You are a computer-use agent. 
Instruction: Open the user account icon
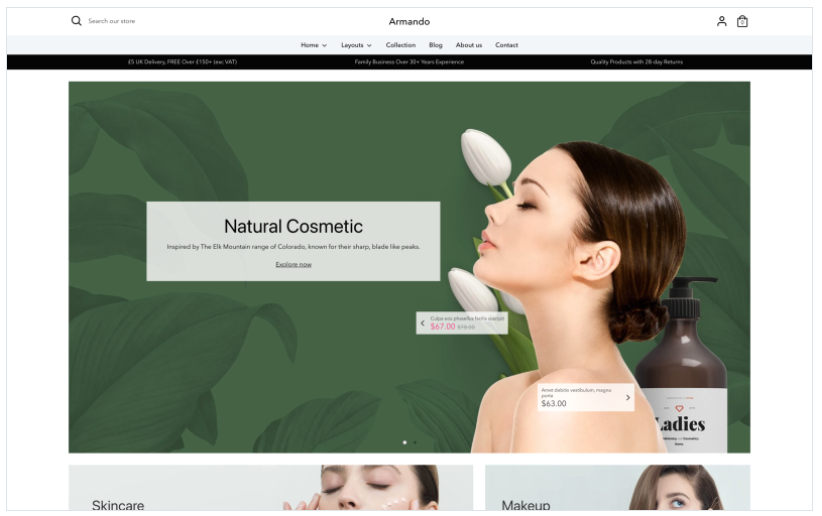(721, 21)
